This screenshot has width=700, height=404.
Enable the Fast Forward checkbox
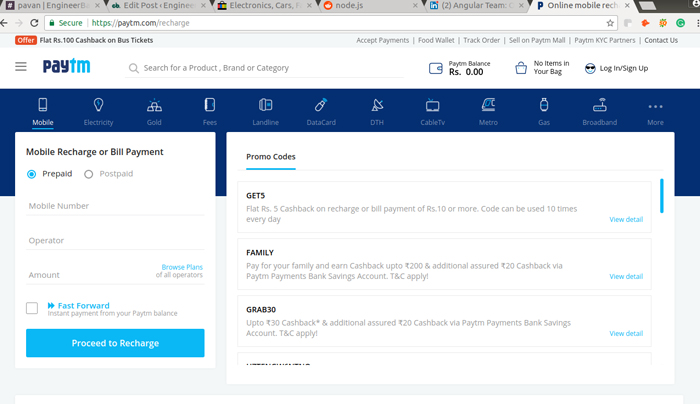point(32,308)
